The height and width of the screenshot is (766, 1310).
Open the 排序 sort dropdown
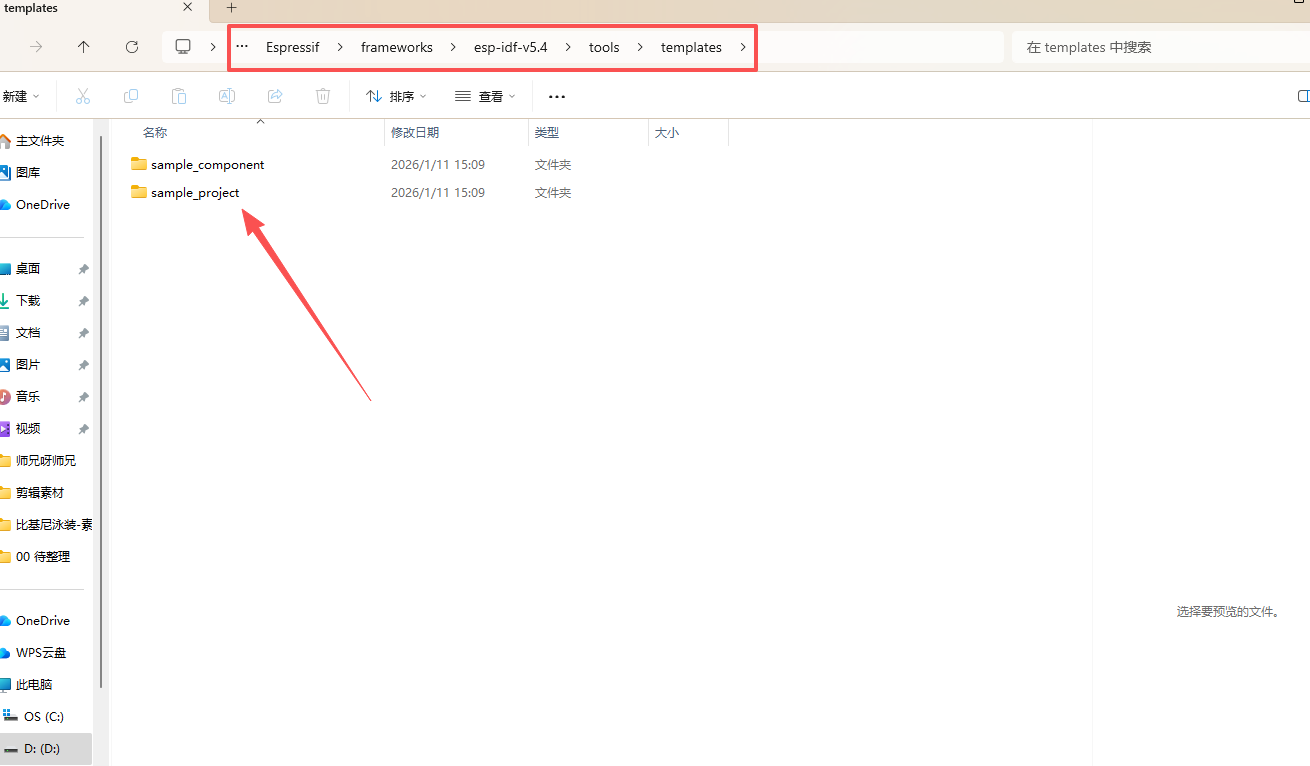(396, 96)
